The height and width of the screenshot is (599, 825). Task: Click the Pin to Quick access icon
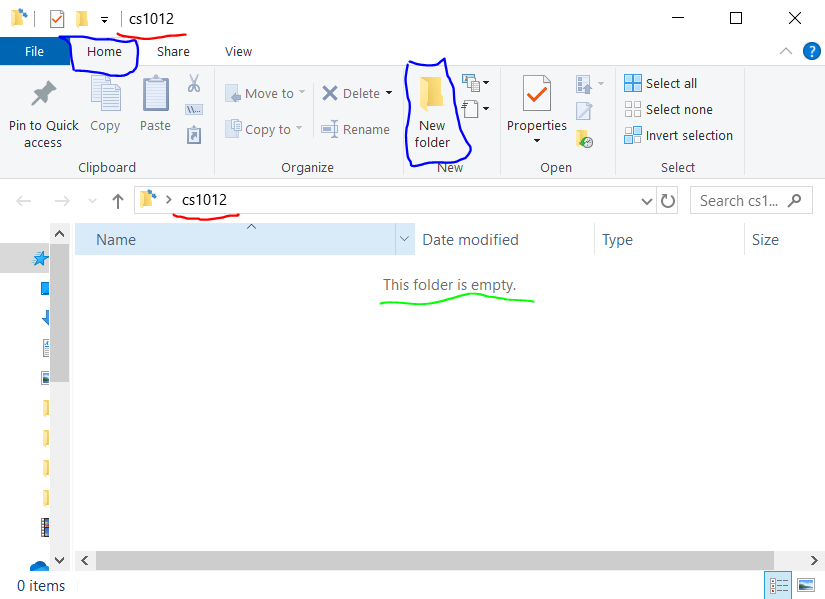coord(43,96)
